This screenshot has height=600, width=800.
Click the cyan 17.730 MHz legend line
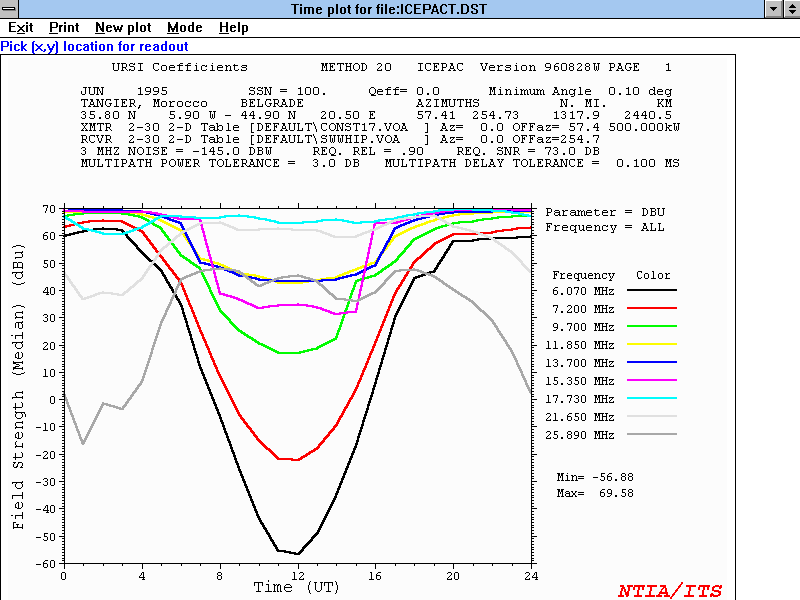click(651, 399)
